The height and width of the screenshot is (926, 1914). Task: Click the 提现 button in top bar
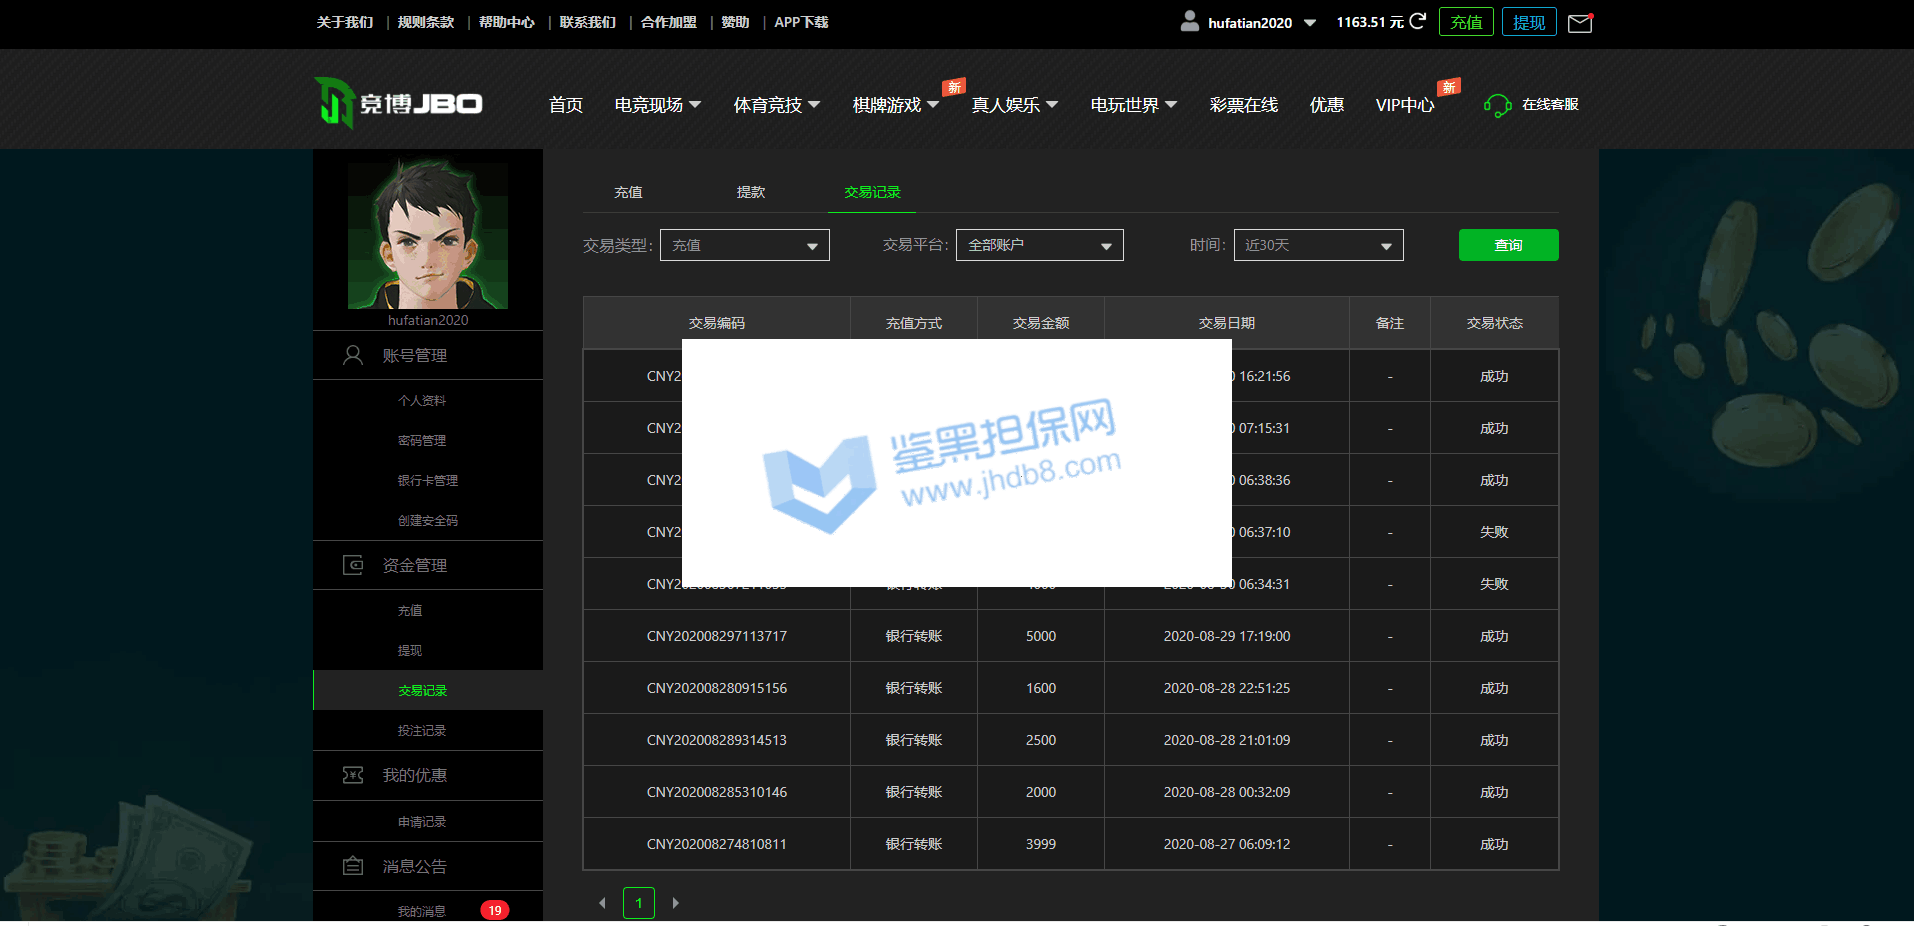1528,22
